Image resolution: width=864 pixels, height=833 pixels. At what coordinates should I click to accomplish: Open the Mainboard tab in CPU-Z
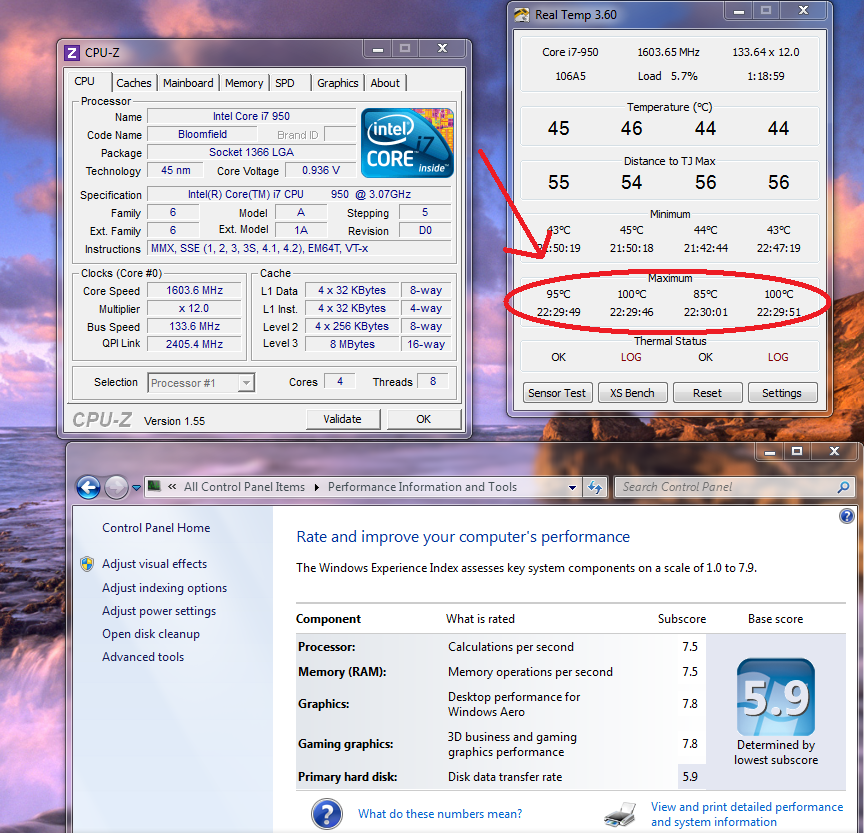coord(188,83)
